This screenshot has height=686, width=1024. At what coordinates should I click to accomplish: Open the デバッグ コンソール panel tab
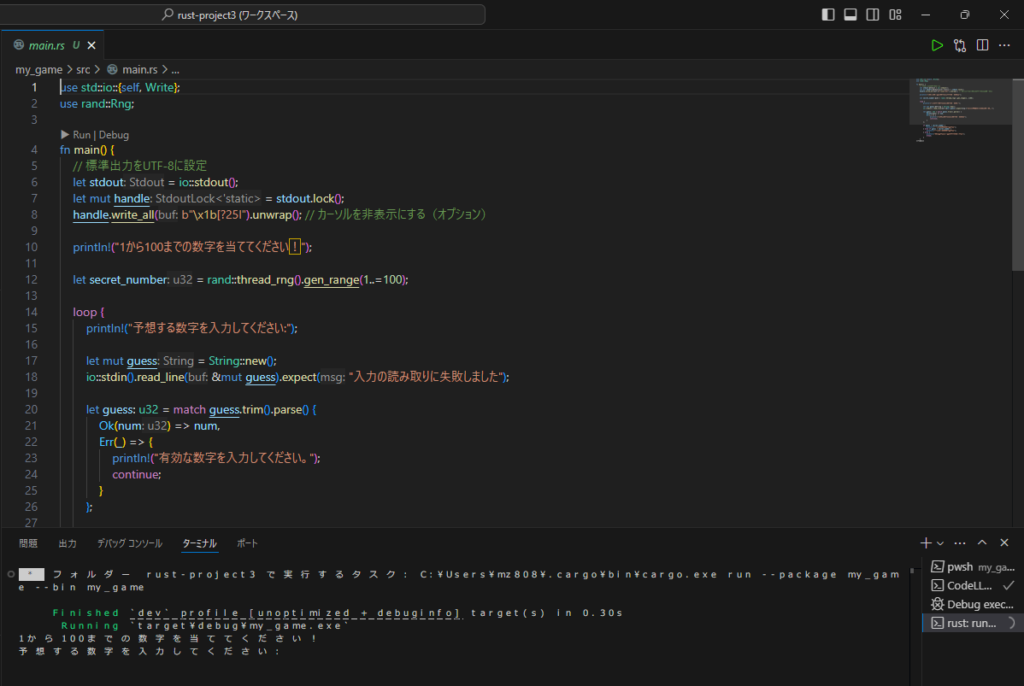pyautogui.click(x=129, y=543)
